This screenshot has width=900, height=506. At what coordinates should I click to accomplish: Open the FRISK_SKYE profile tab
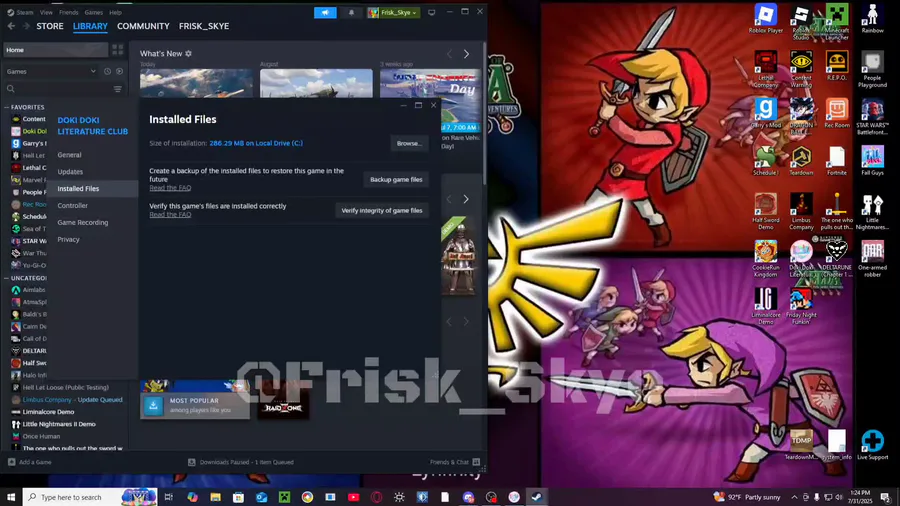(x=204, y=26)
